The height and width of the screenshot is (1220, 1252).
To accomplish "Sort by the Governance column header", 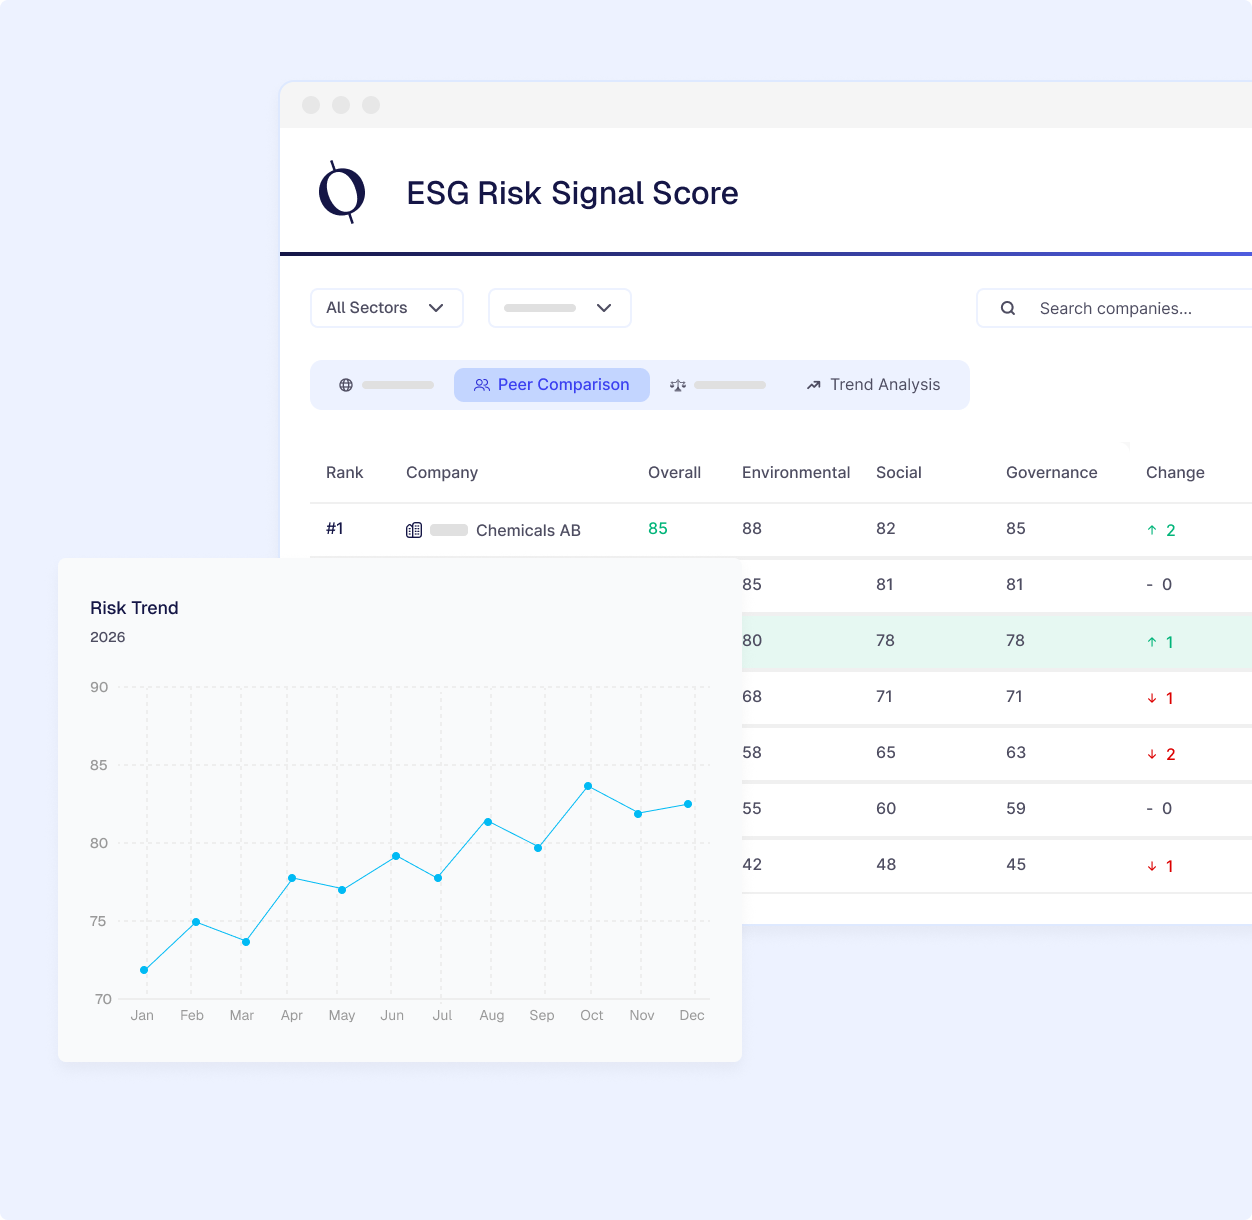I will click(1051, 472).
